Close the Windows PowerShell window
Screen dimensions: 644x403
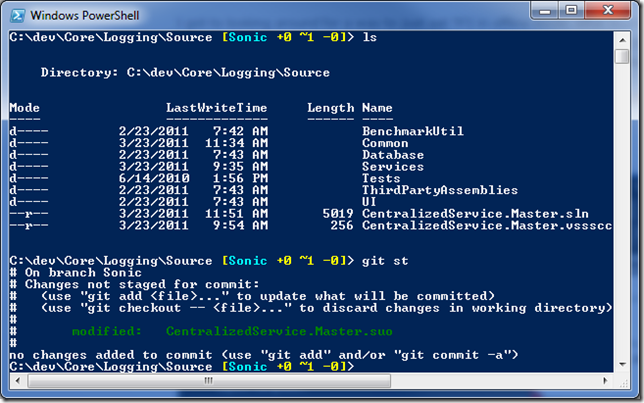[x=607, y=10]
